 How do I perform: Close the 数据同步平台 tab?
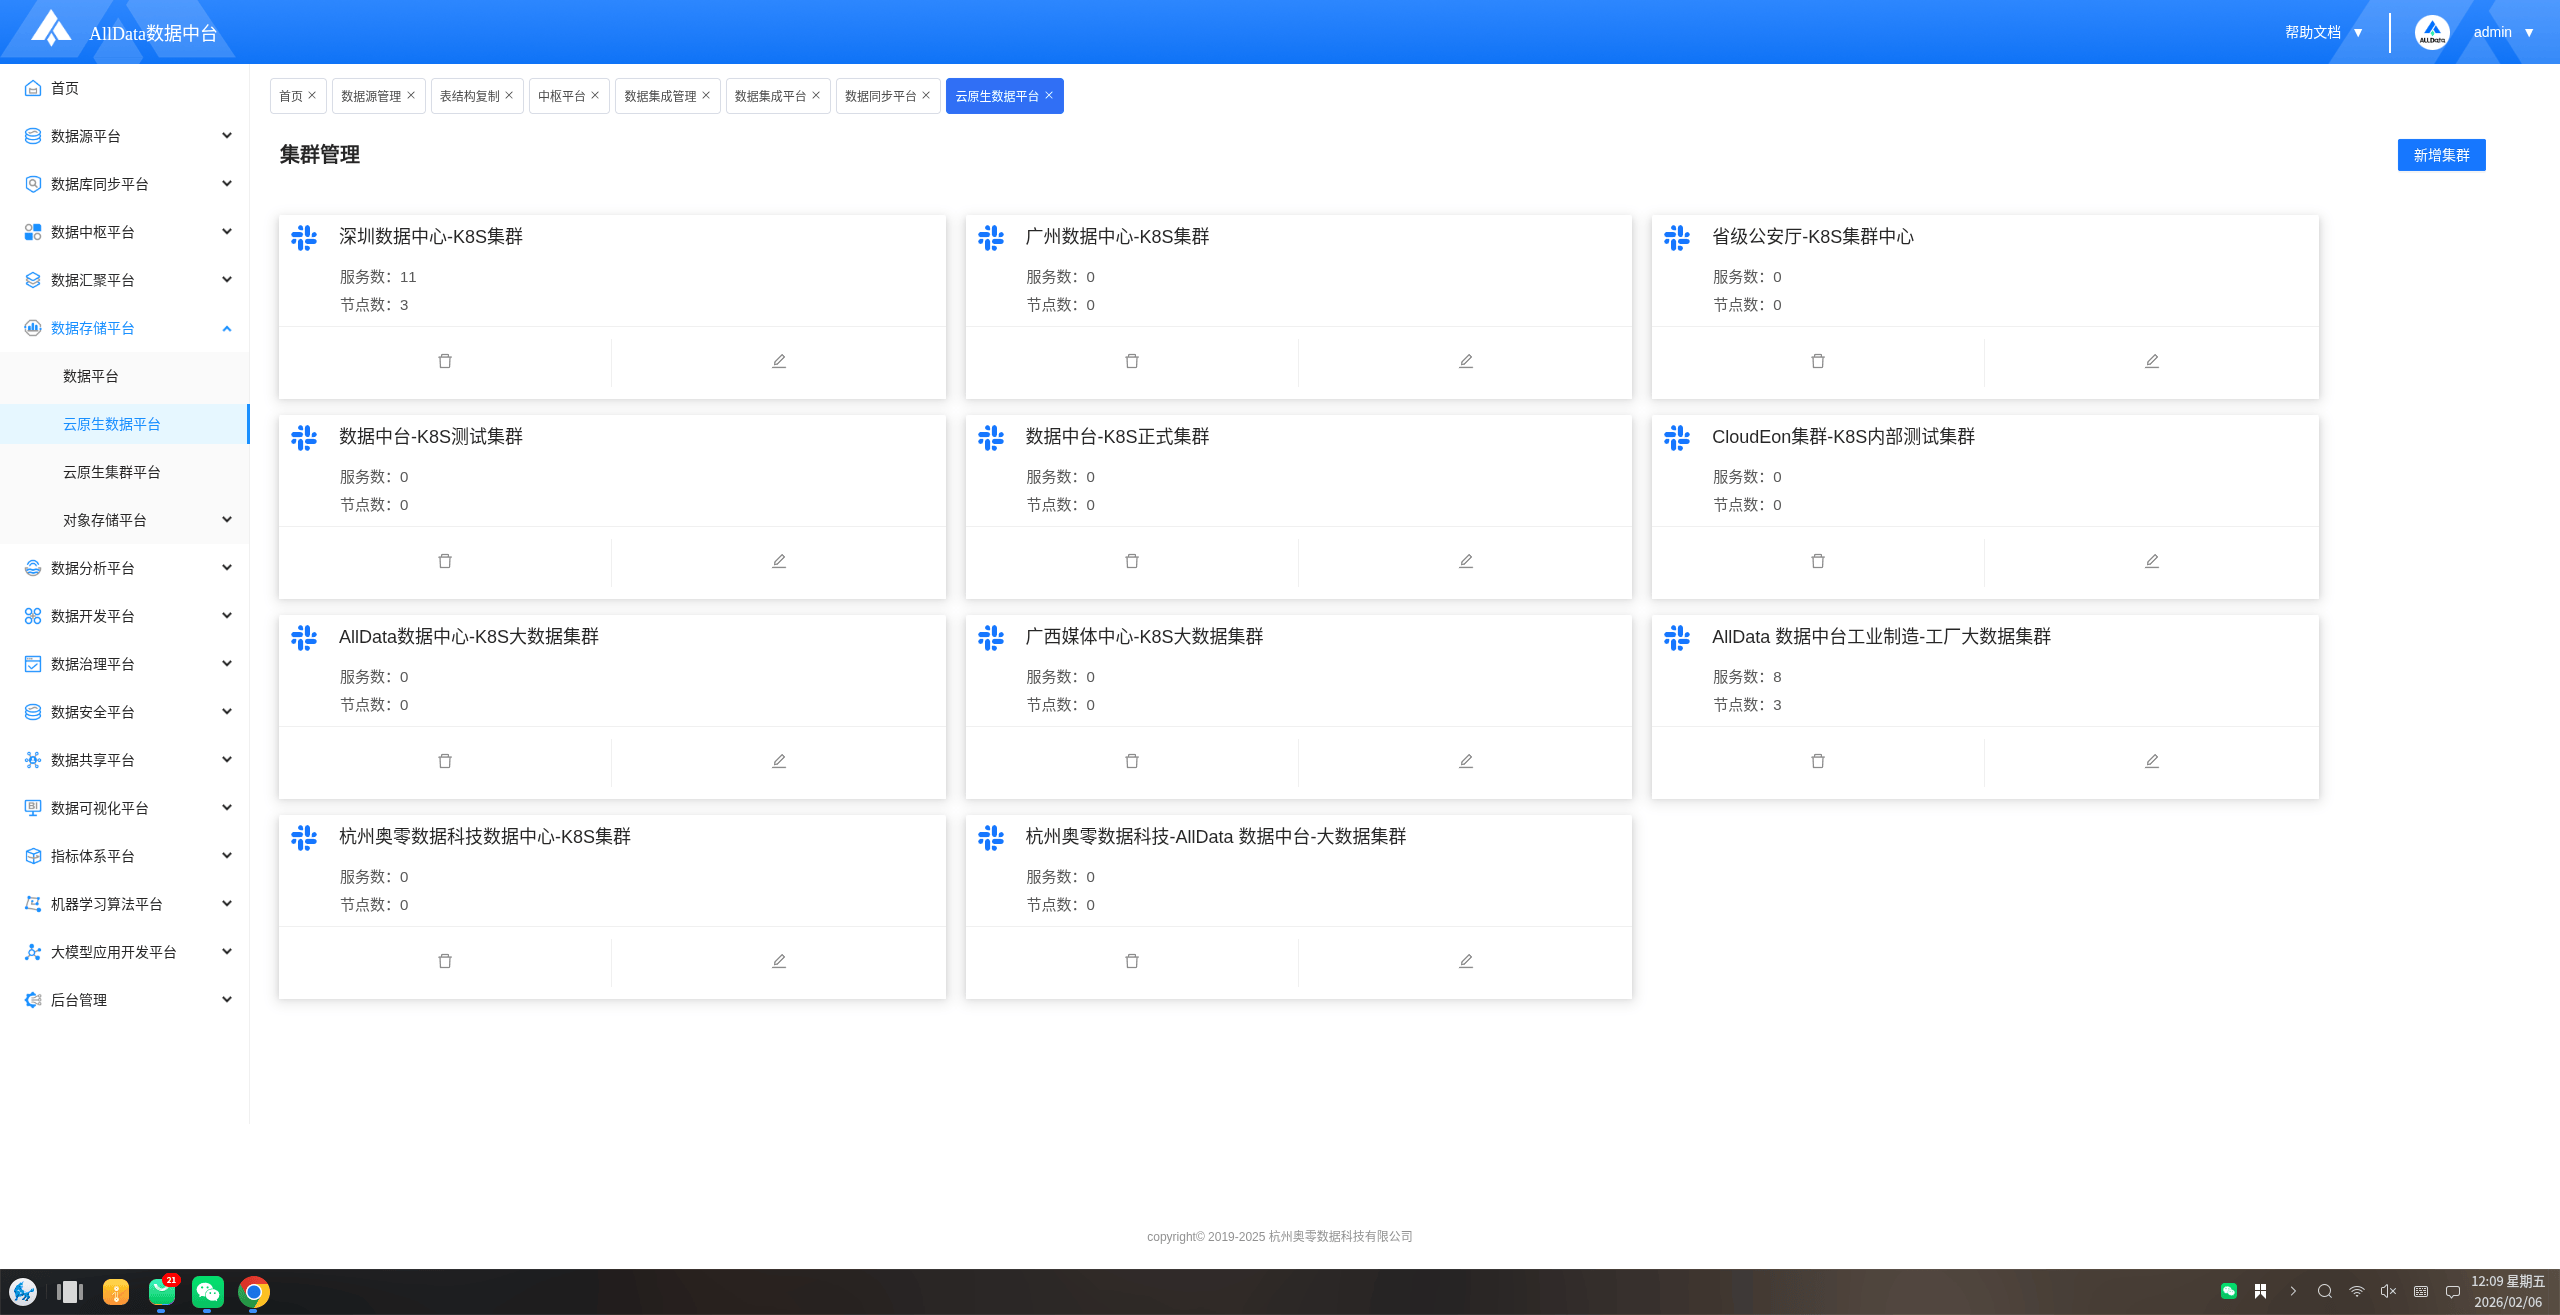coord(926,95)
